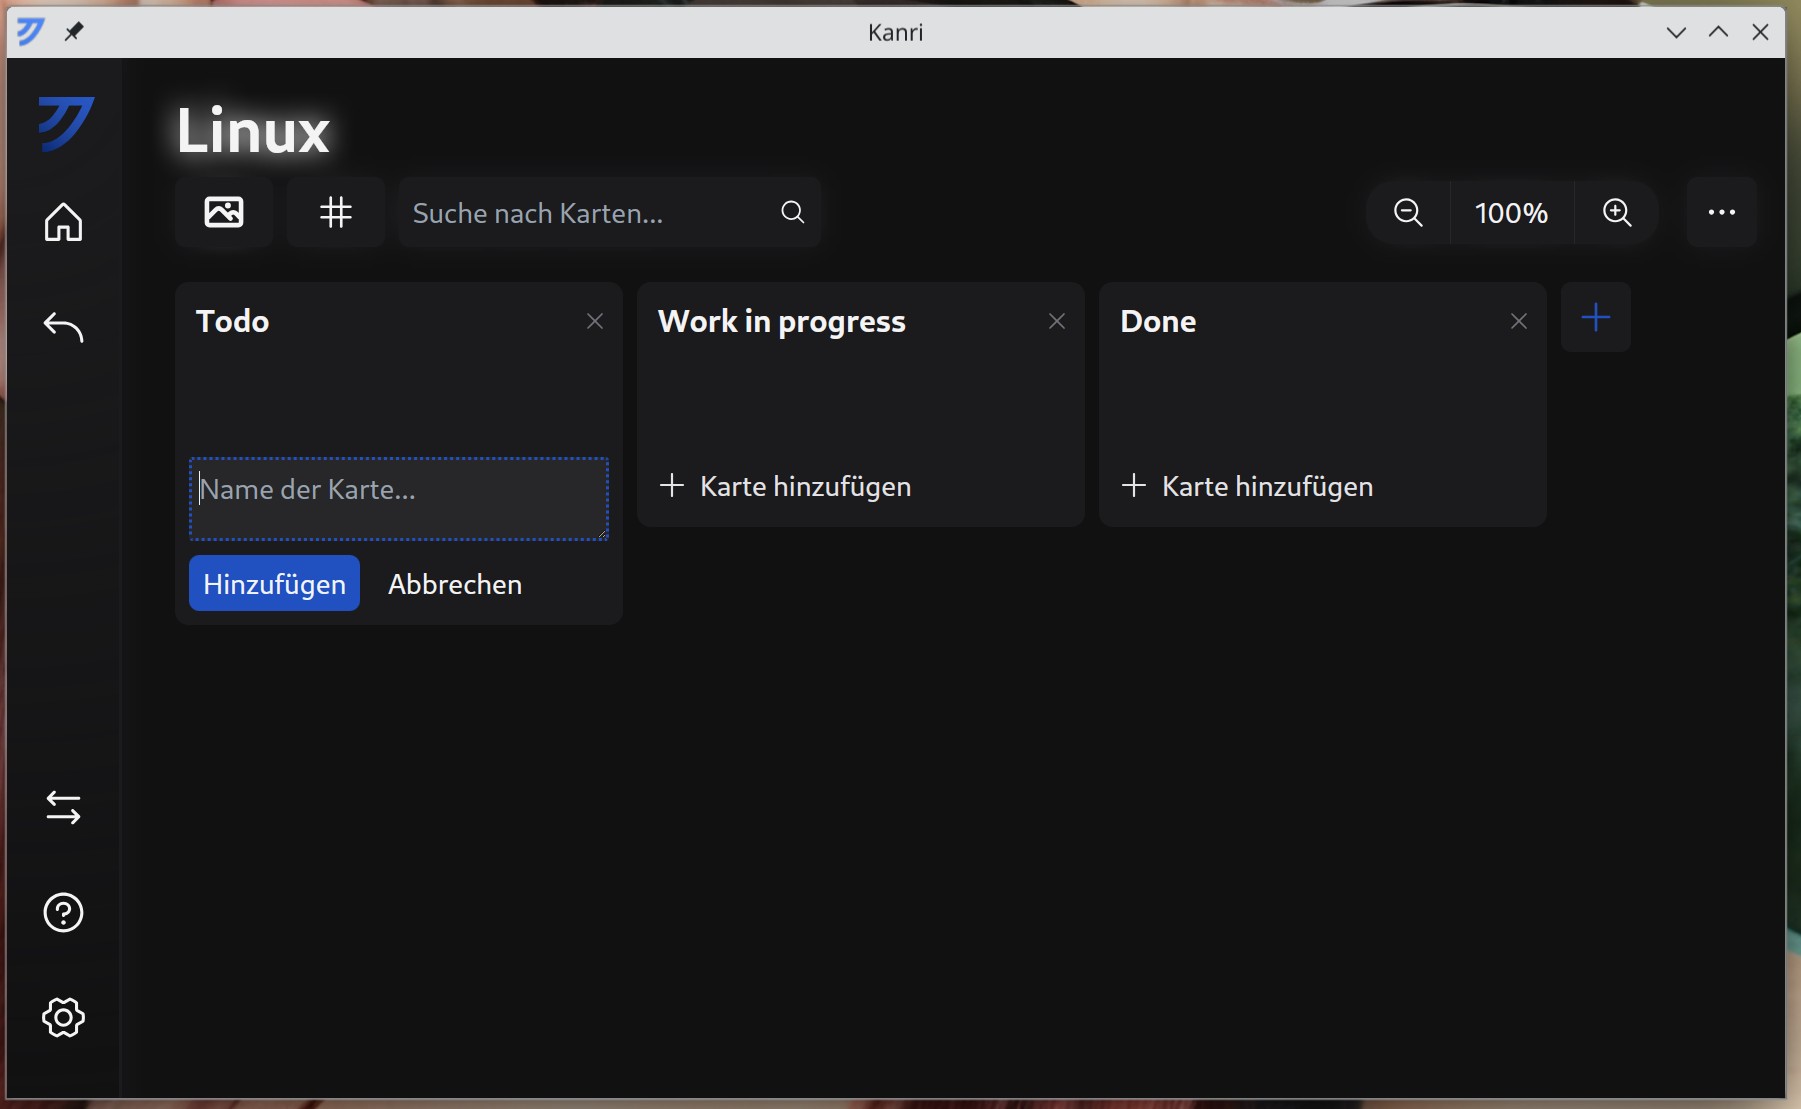Click Karte hinzufügen in Done column
Screen dimensions: 1801x1109
(x=1248, y=486)
